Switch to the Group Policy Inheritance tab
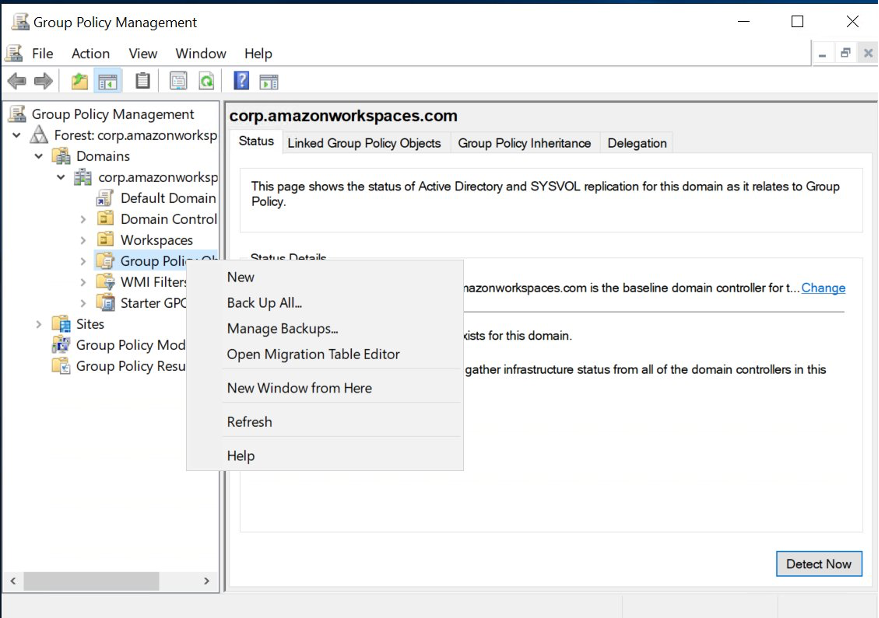 pyautogui.click(x=524, y=143)
